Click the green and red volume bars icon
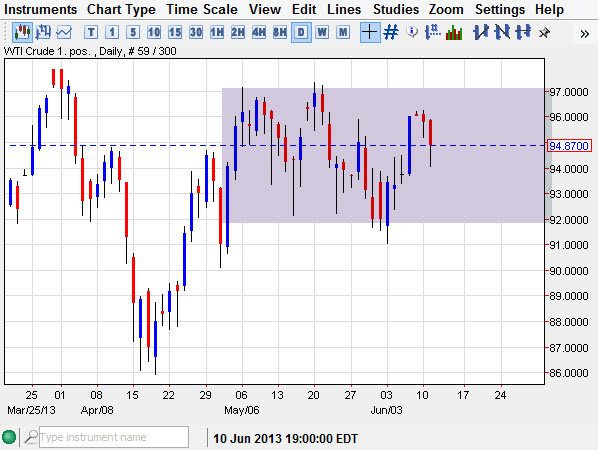Image resolution: width=598 pixels, height=450 pixels. (x=454, y=32)
